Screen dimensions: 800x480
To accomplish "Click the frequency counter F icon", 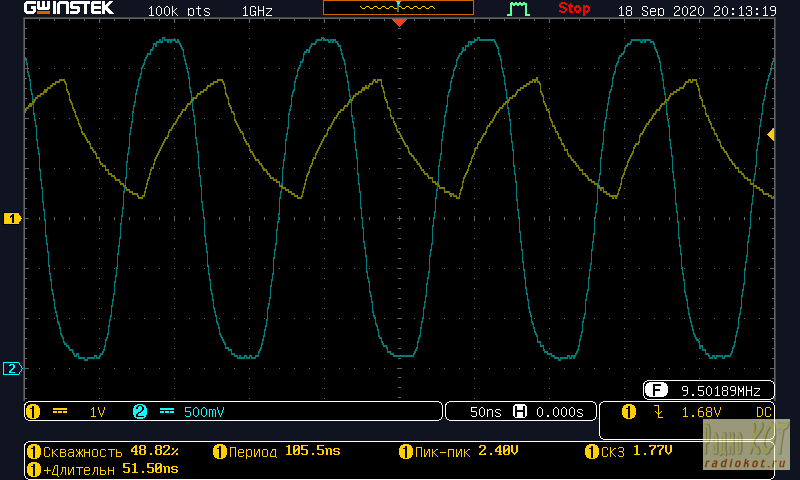I will click(x=657, y=390).
